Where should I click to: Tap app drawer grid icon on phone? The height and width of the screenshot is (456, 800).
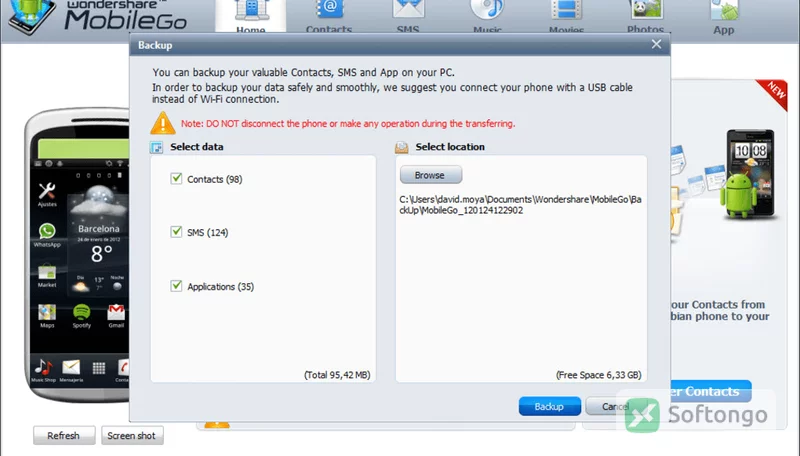pos(99,367)
